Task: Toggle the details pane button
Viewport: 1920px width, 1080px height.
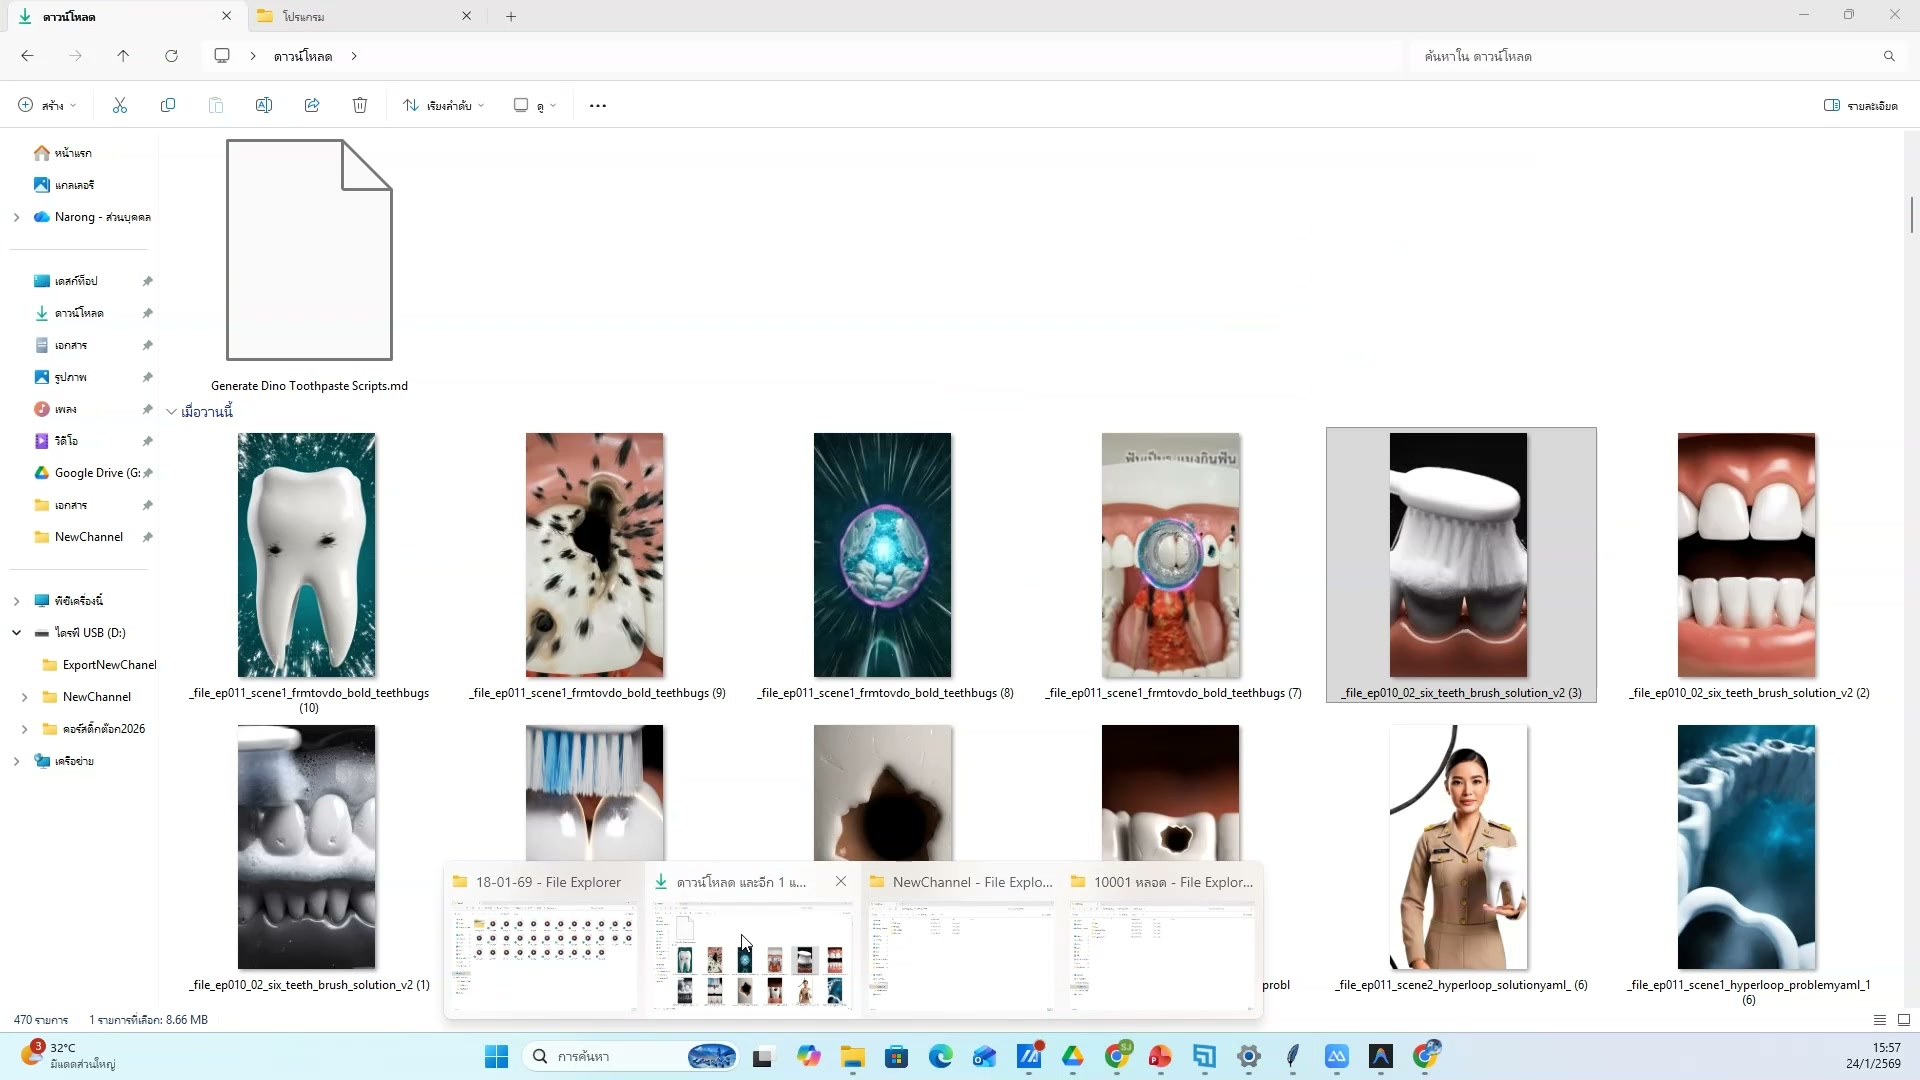Action: [1860, 105]
